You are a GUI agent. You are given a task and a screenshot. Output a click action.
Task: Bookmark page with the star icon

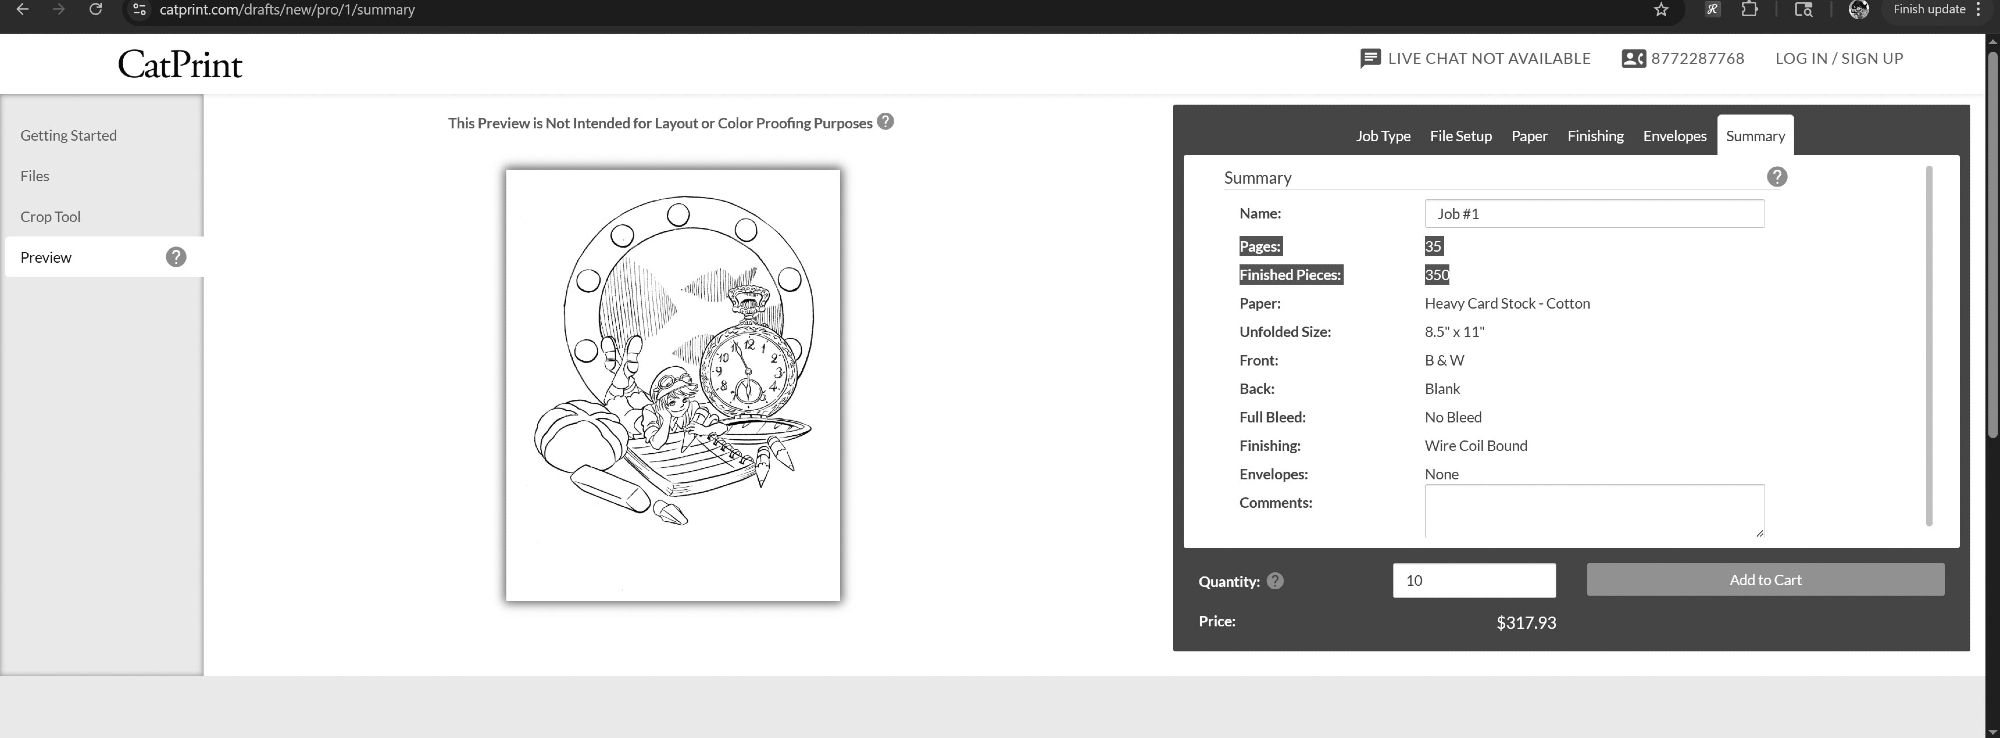coord(1661,10)
